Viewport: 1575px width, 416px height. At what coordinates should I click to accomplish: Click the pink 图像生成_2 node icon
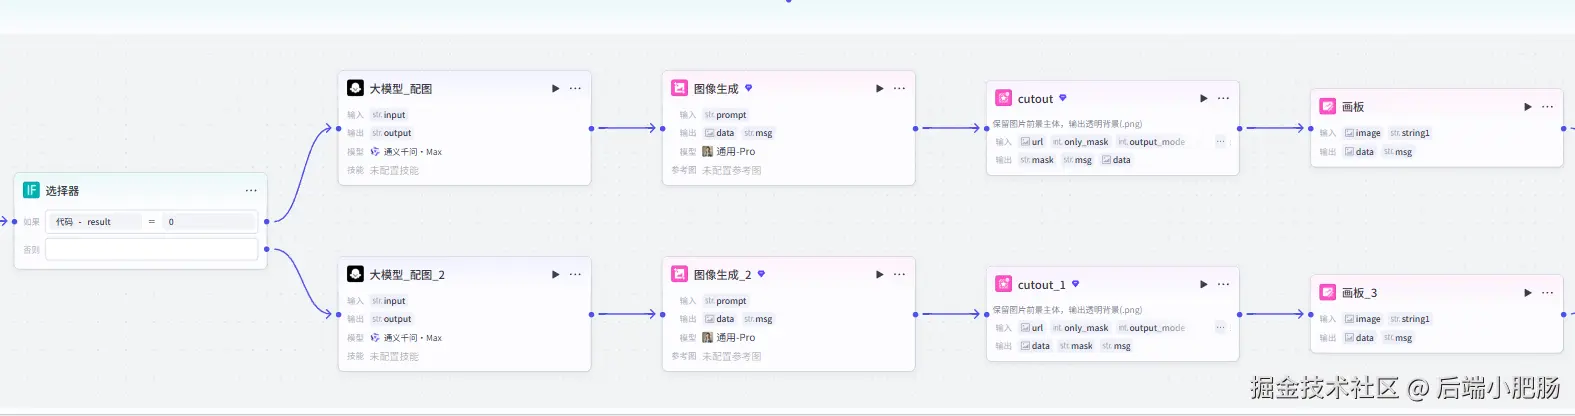[679, 274]
